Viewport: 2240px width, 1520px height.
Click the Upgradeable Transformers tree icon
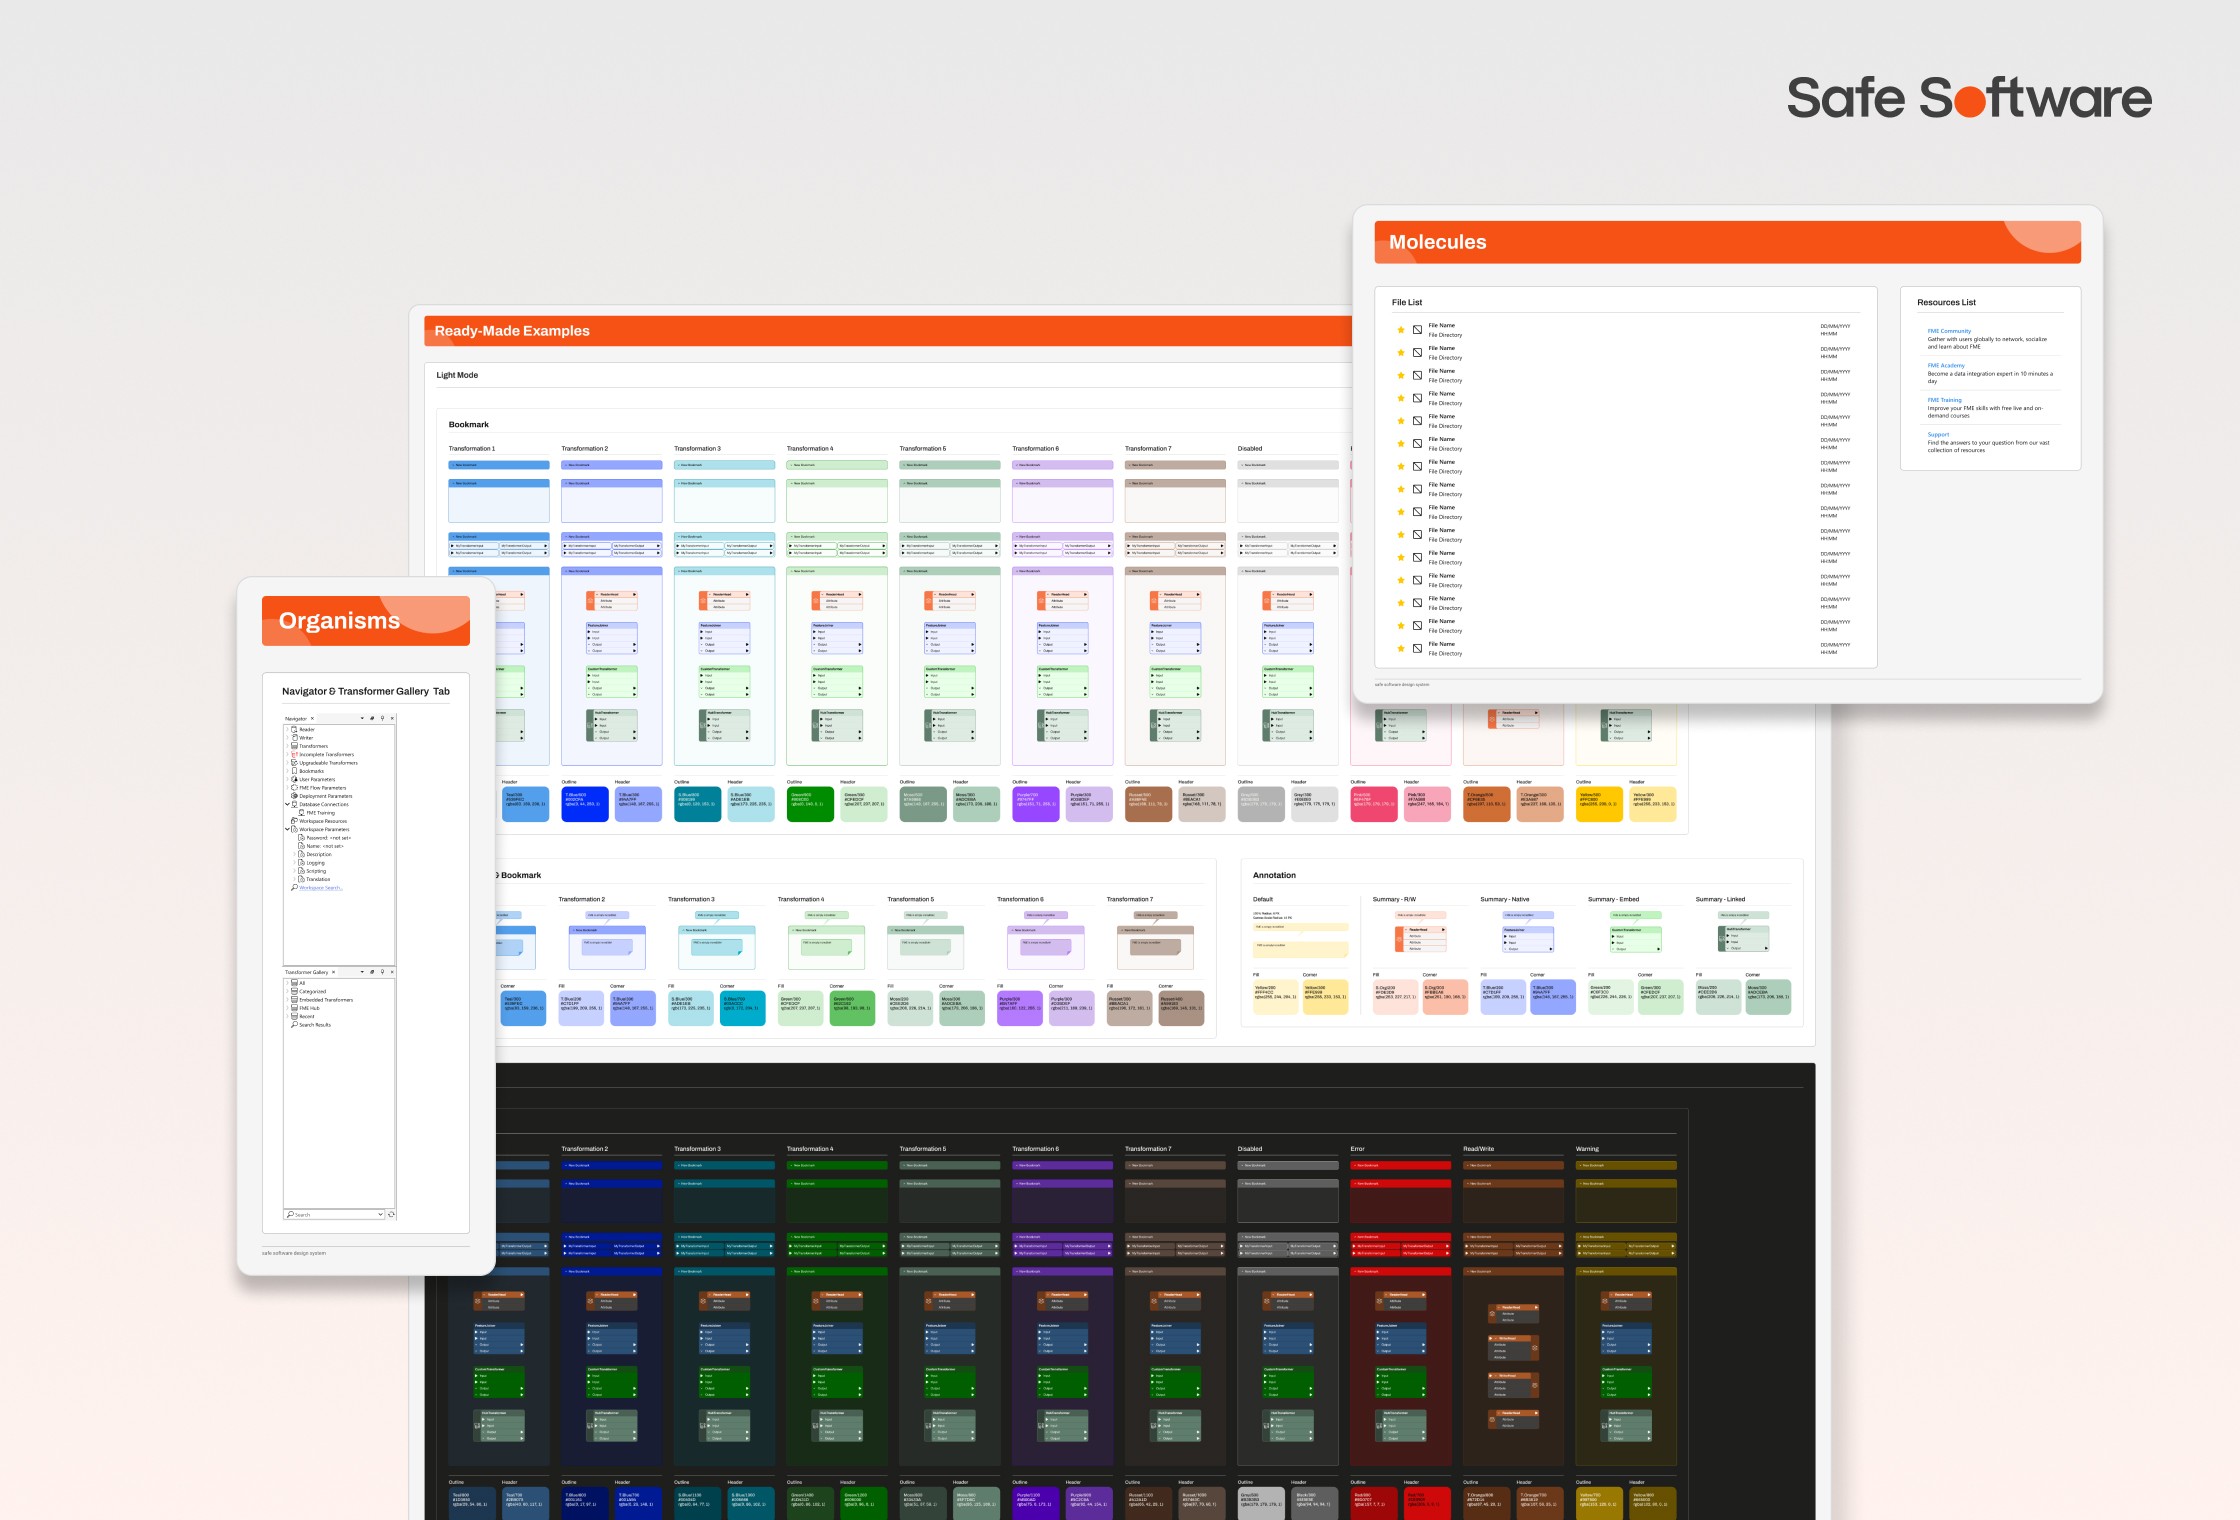[294, 763]
